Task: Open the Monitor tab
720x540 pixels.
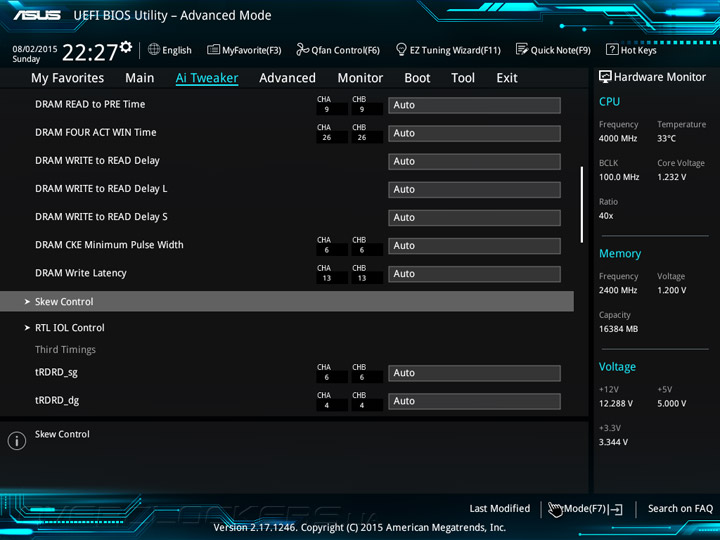Action: point(360,78)
